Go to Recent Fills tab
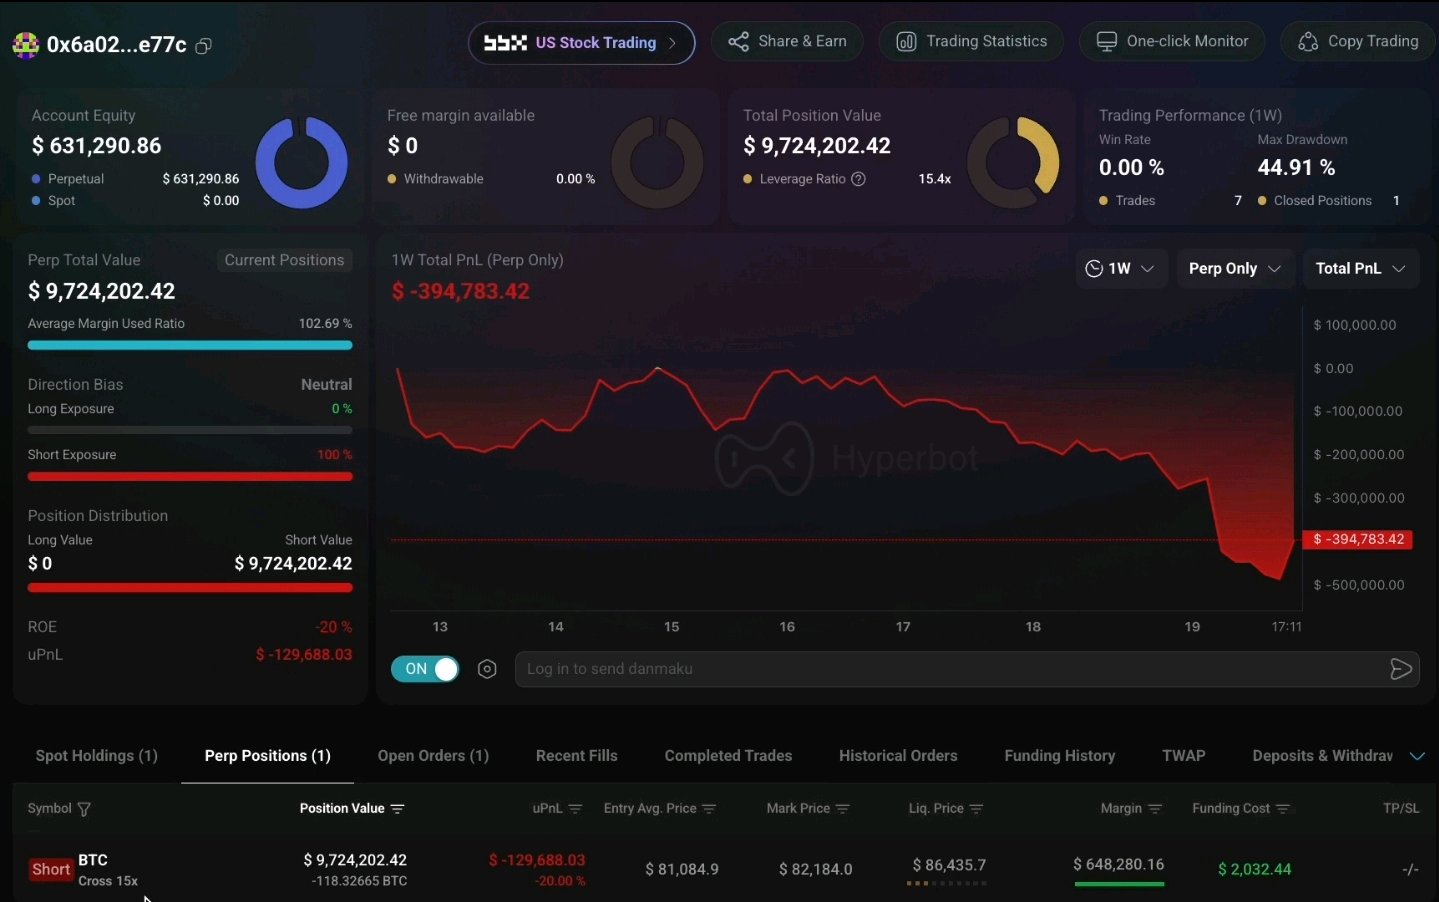 [x=577, y=756]
